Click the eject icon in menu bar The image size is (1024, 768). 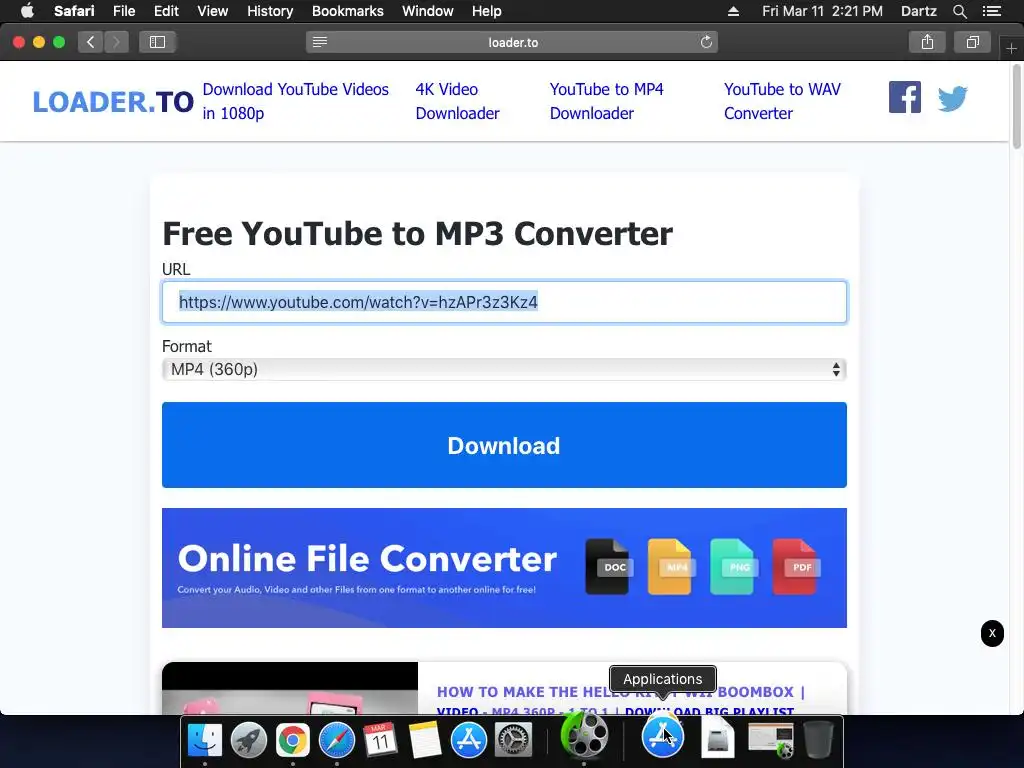click(733, 11)
